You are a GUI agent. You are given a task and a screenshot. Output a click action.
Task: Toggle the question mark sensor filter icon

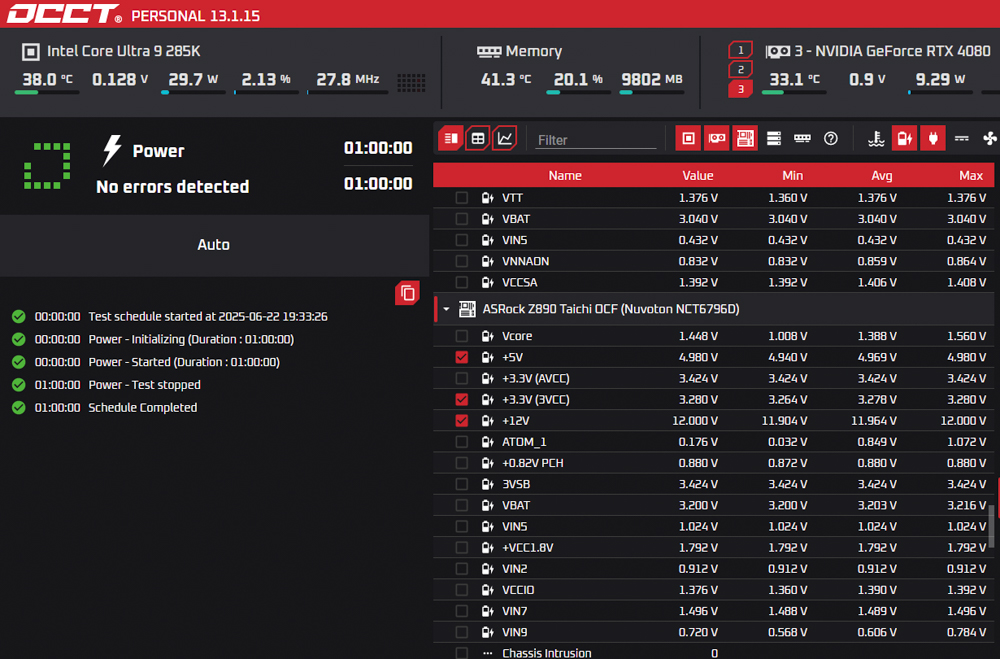(x=830, y=138)
